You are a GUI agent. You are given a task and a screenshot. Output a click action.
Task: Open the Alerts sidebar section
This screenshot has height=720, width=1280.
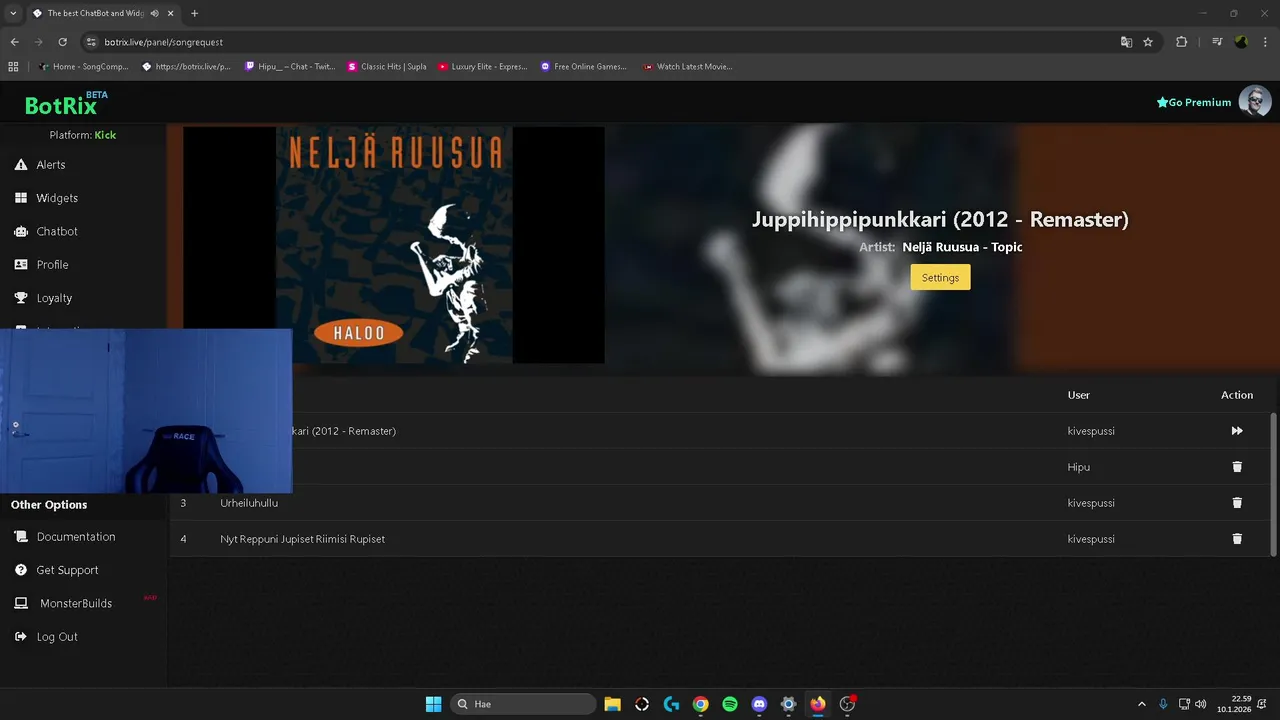coord(40,165)
